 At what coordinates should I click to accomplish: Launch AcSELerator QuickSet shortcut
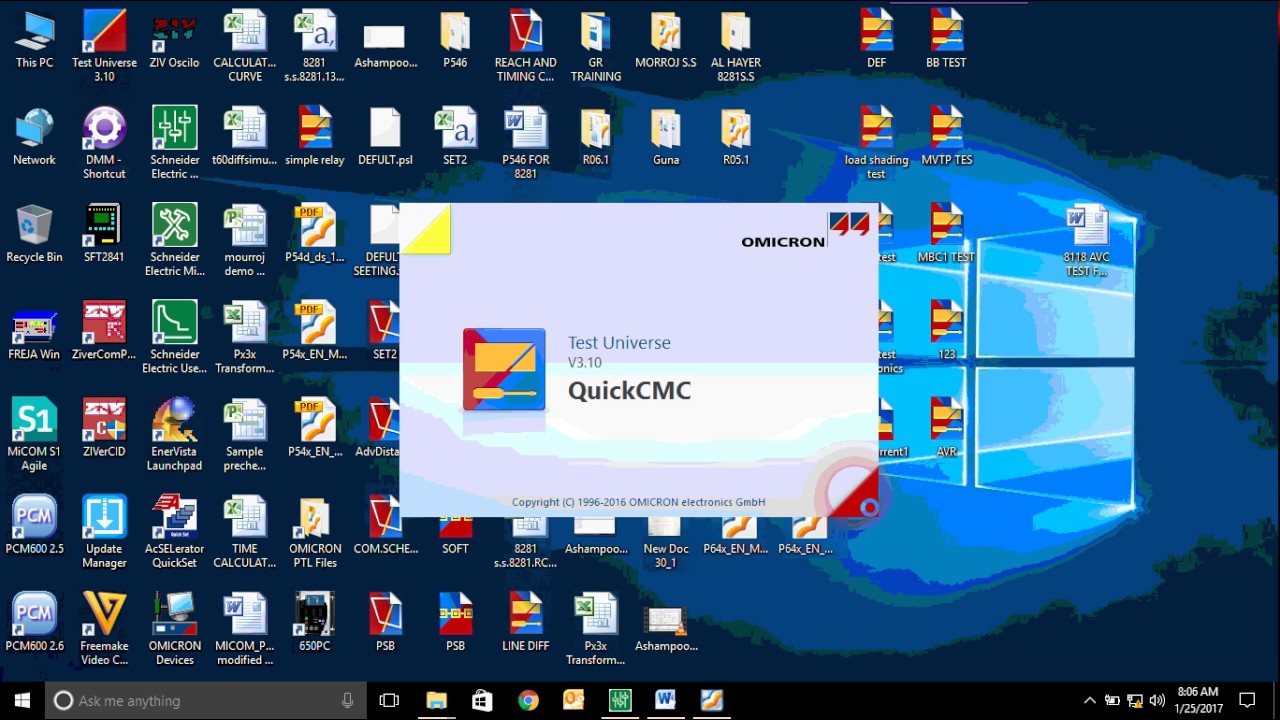pyautogui.click(x=174, y=531)
